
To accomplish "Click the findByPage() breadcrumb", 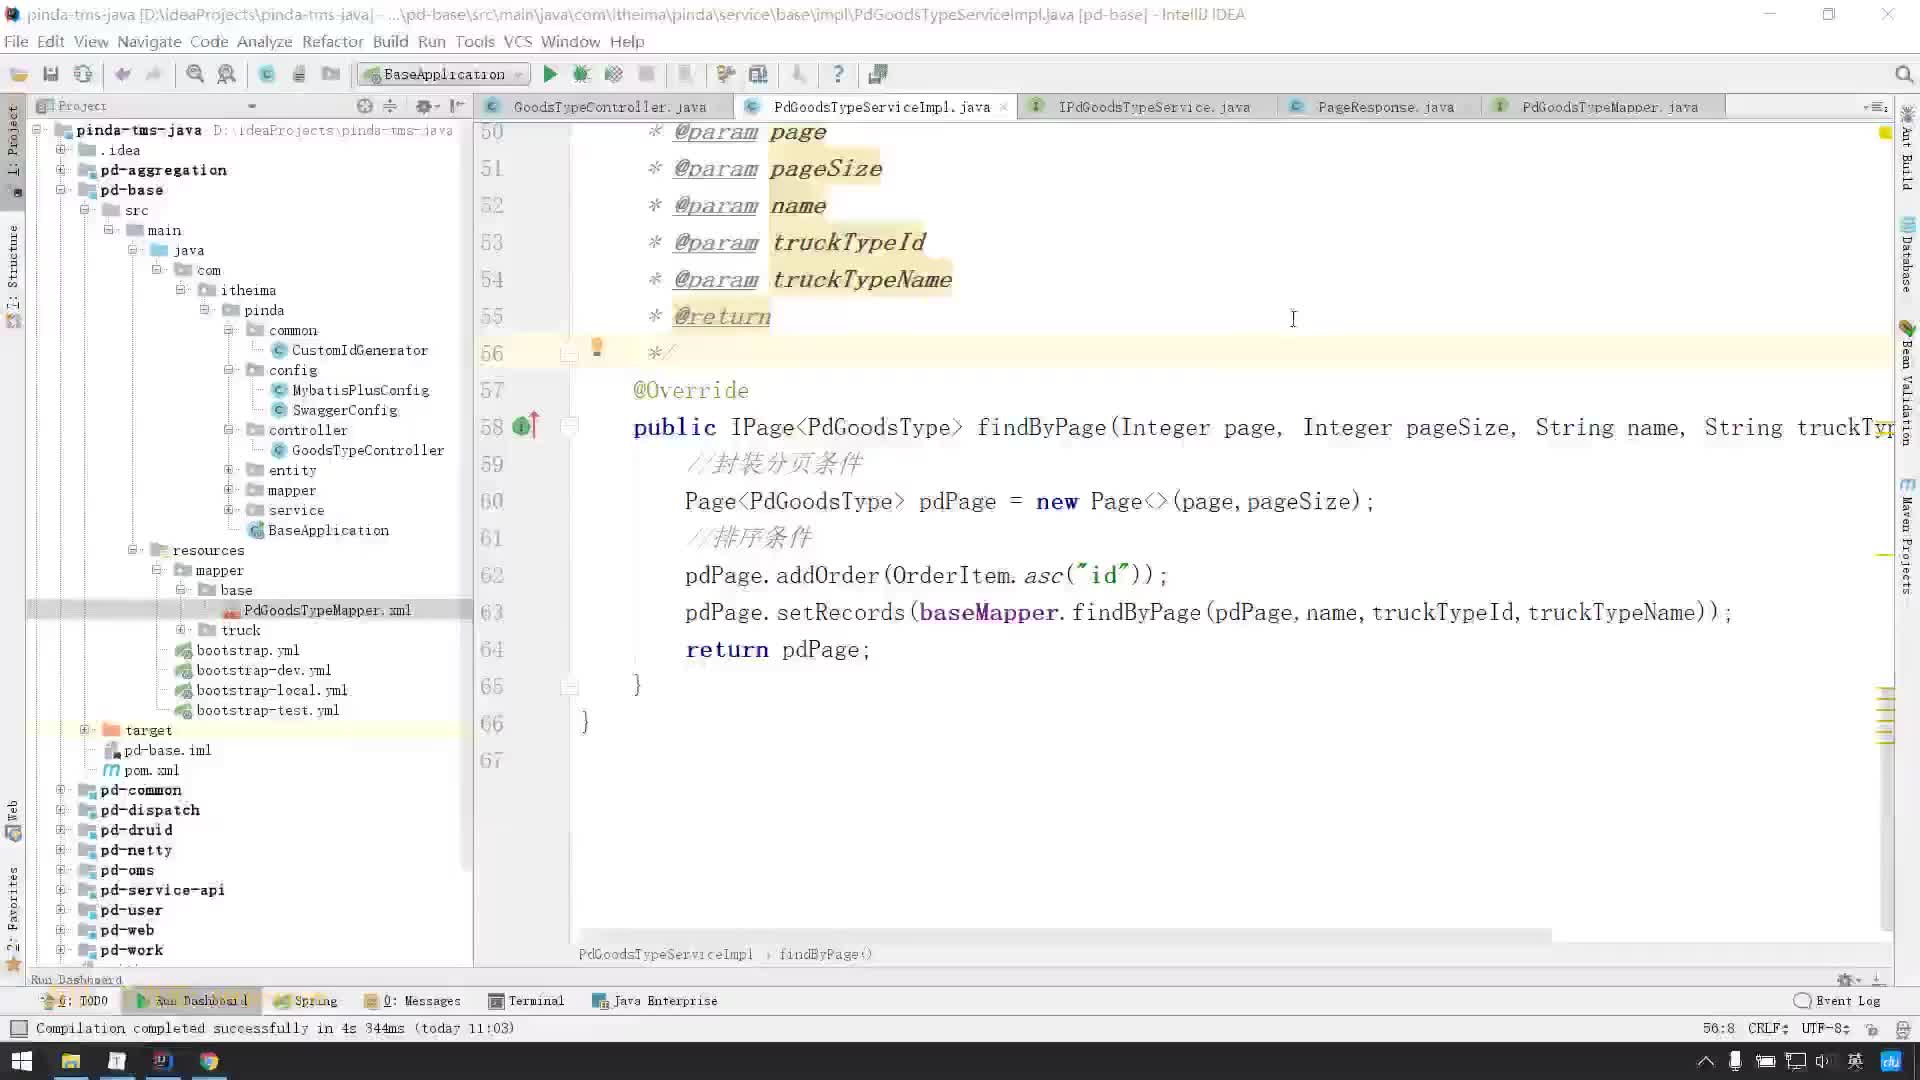I will [826, 954].
